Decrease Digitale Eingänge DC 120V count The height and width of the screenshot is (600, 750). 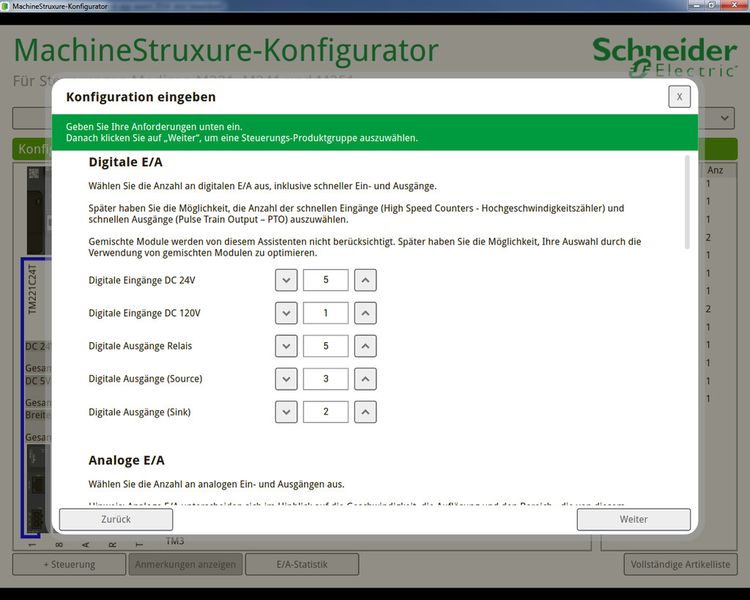pos(286,313)
